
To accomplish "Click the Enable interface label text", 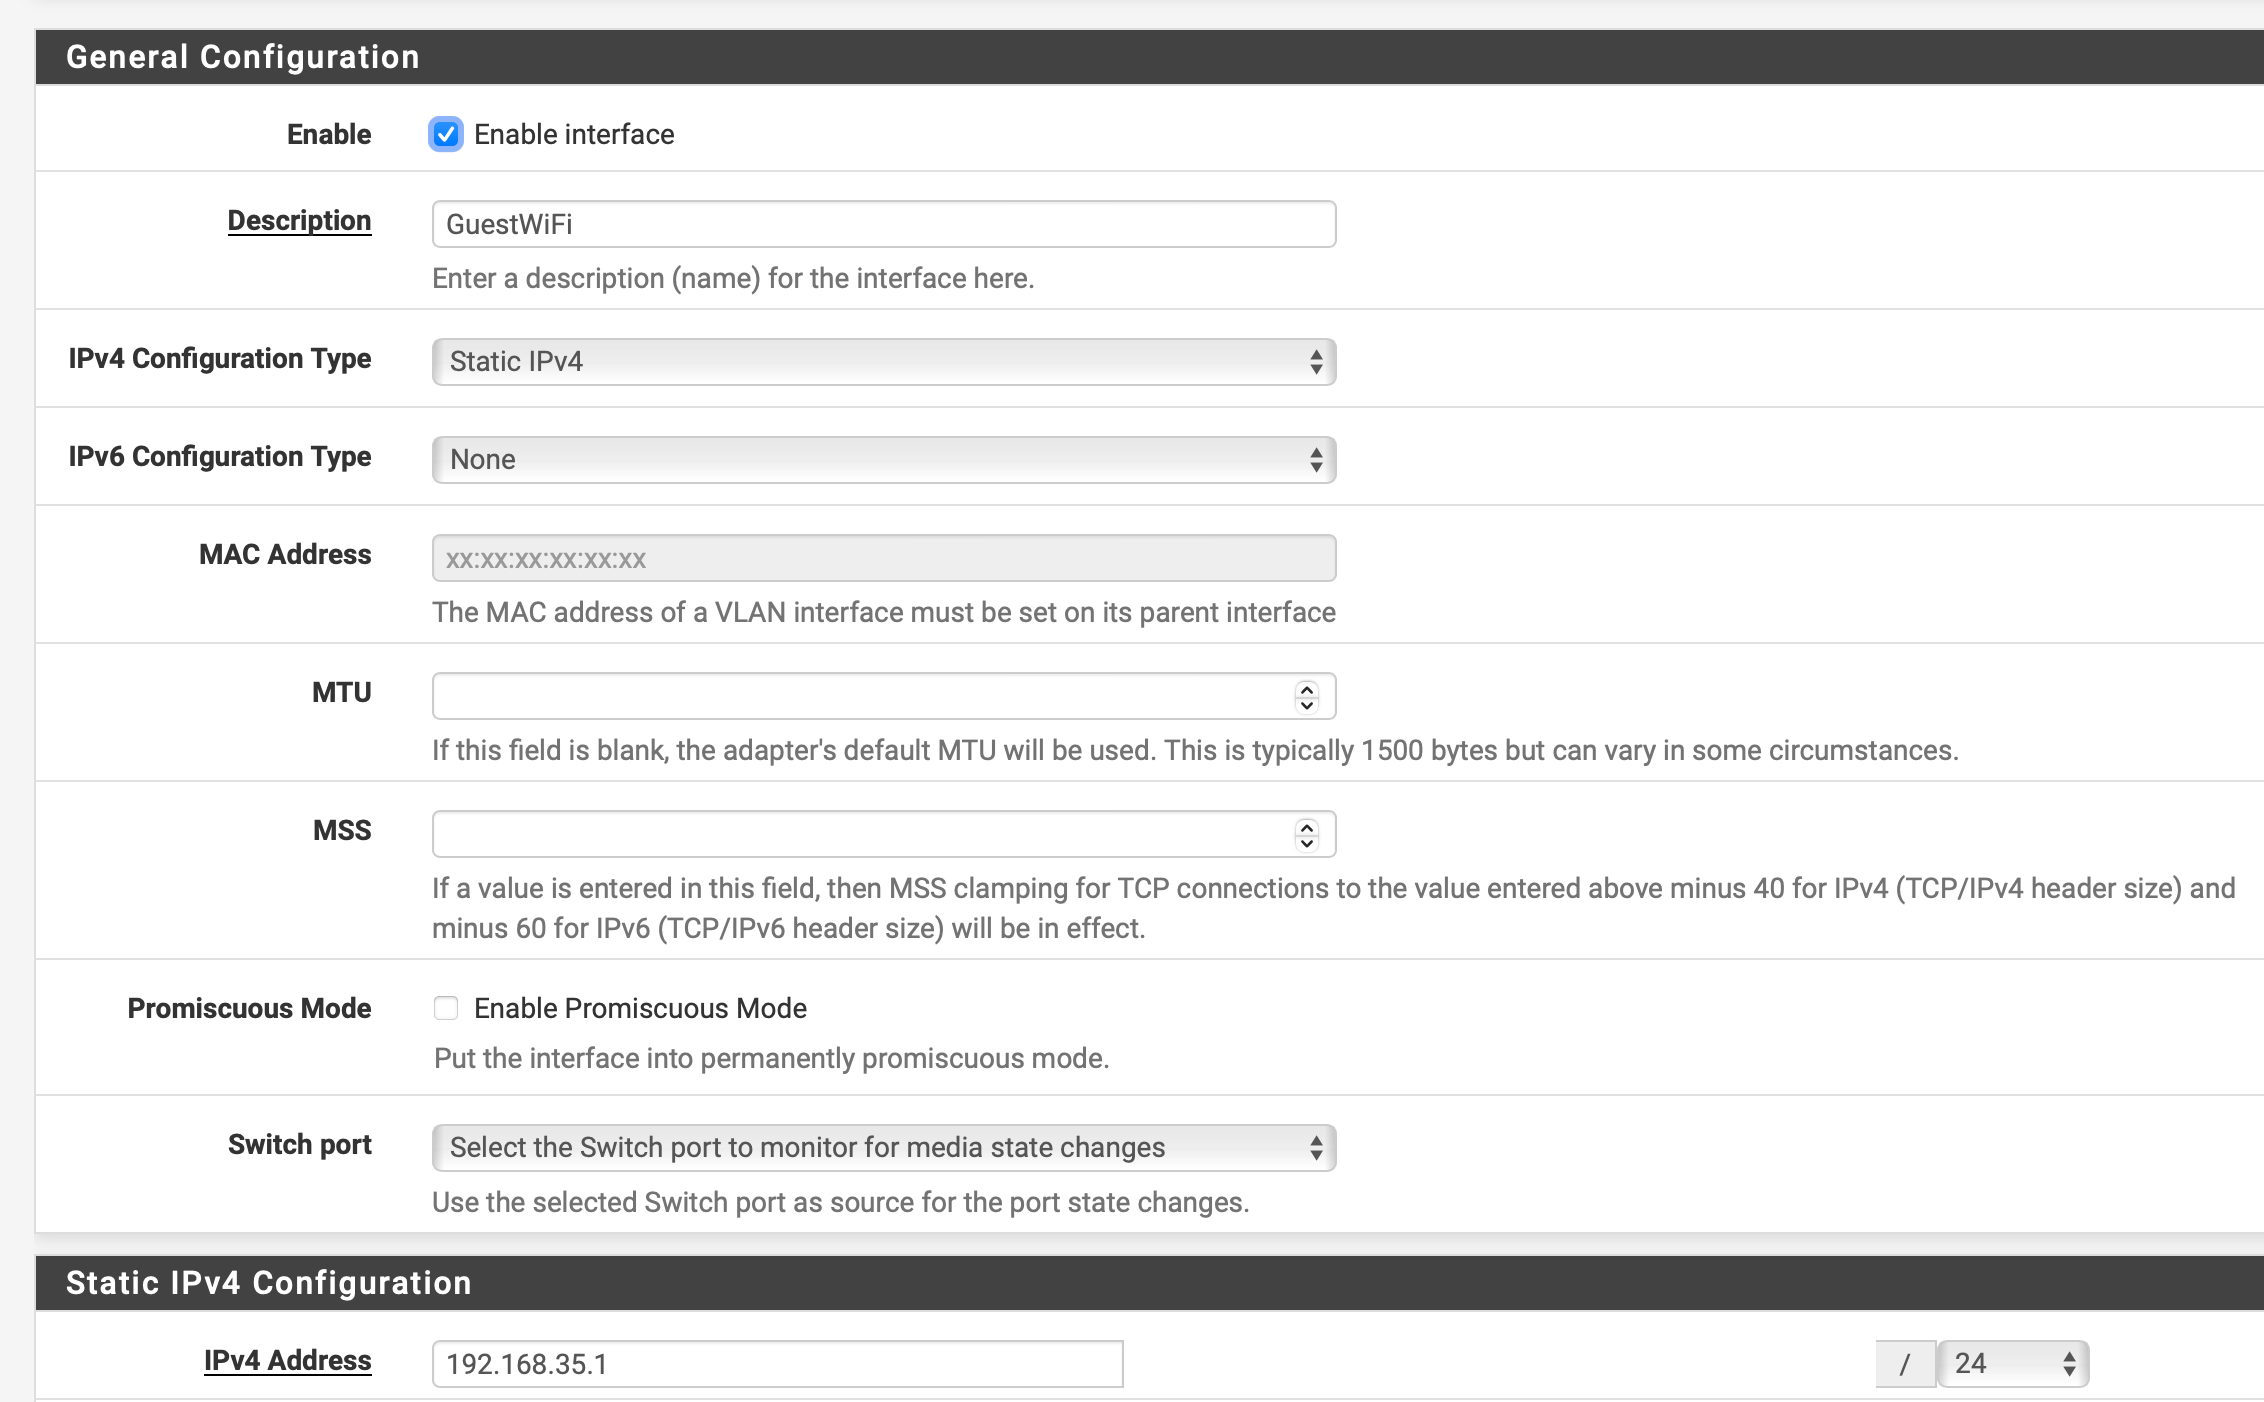I will 574,134.
